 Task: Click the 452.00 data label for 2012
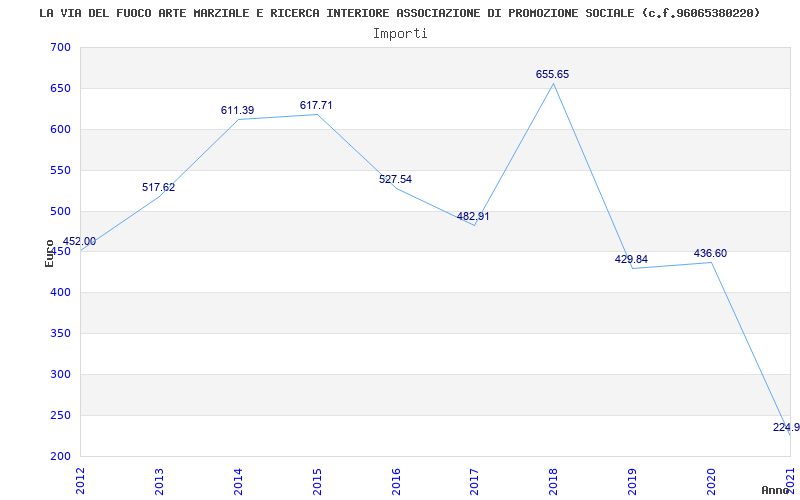click(79, 242)
